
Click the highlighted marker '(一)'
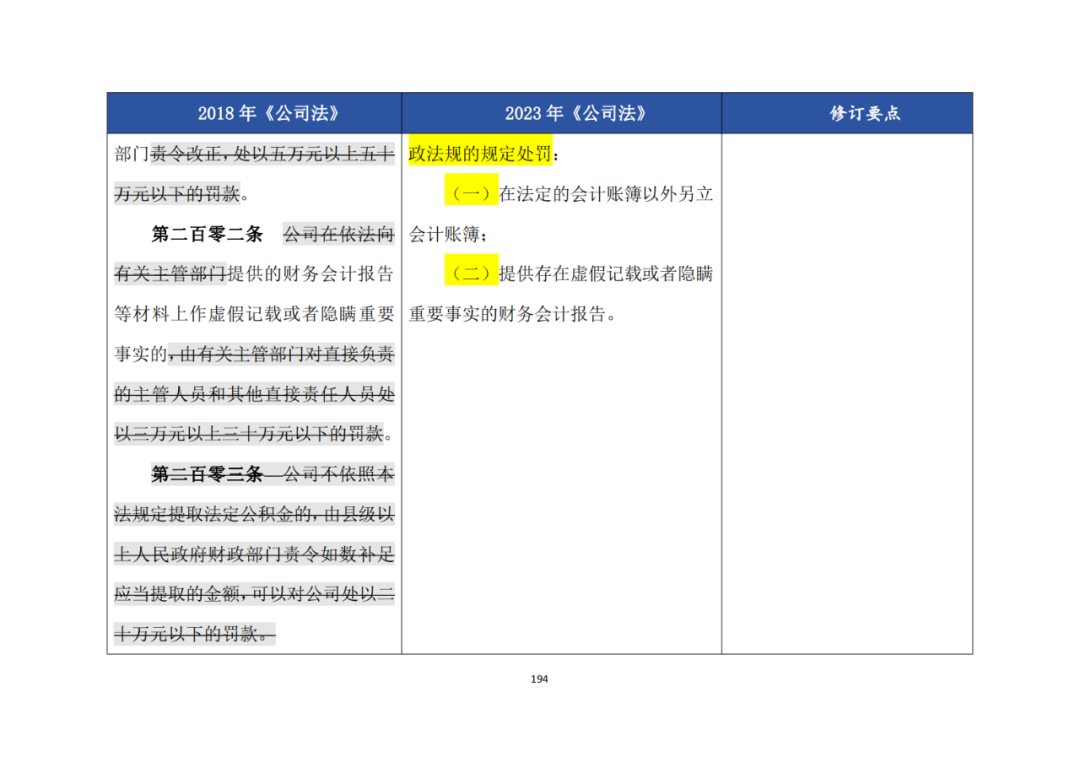[x=471, y=194]
